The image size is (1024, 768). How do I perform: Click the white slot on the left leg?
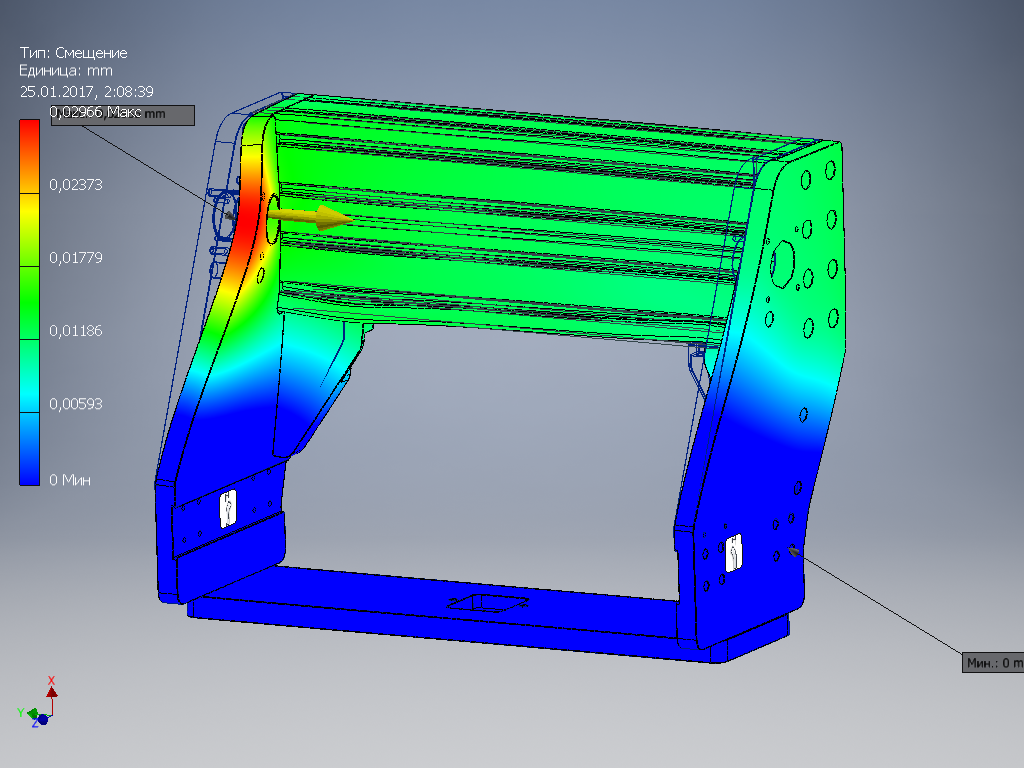[228, 509]
